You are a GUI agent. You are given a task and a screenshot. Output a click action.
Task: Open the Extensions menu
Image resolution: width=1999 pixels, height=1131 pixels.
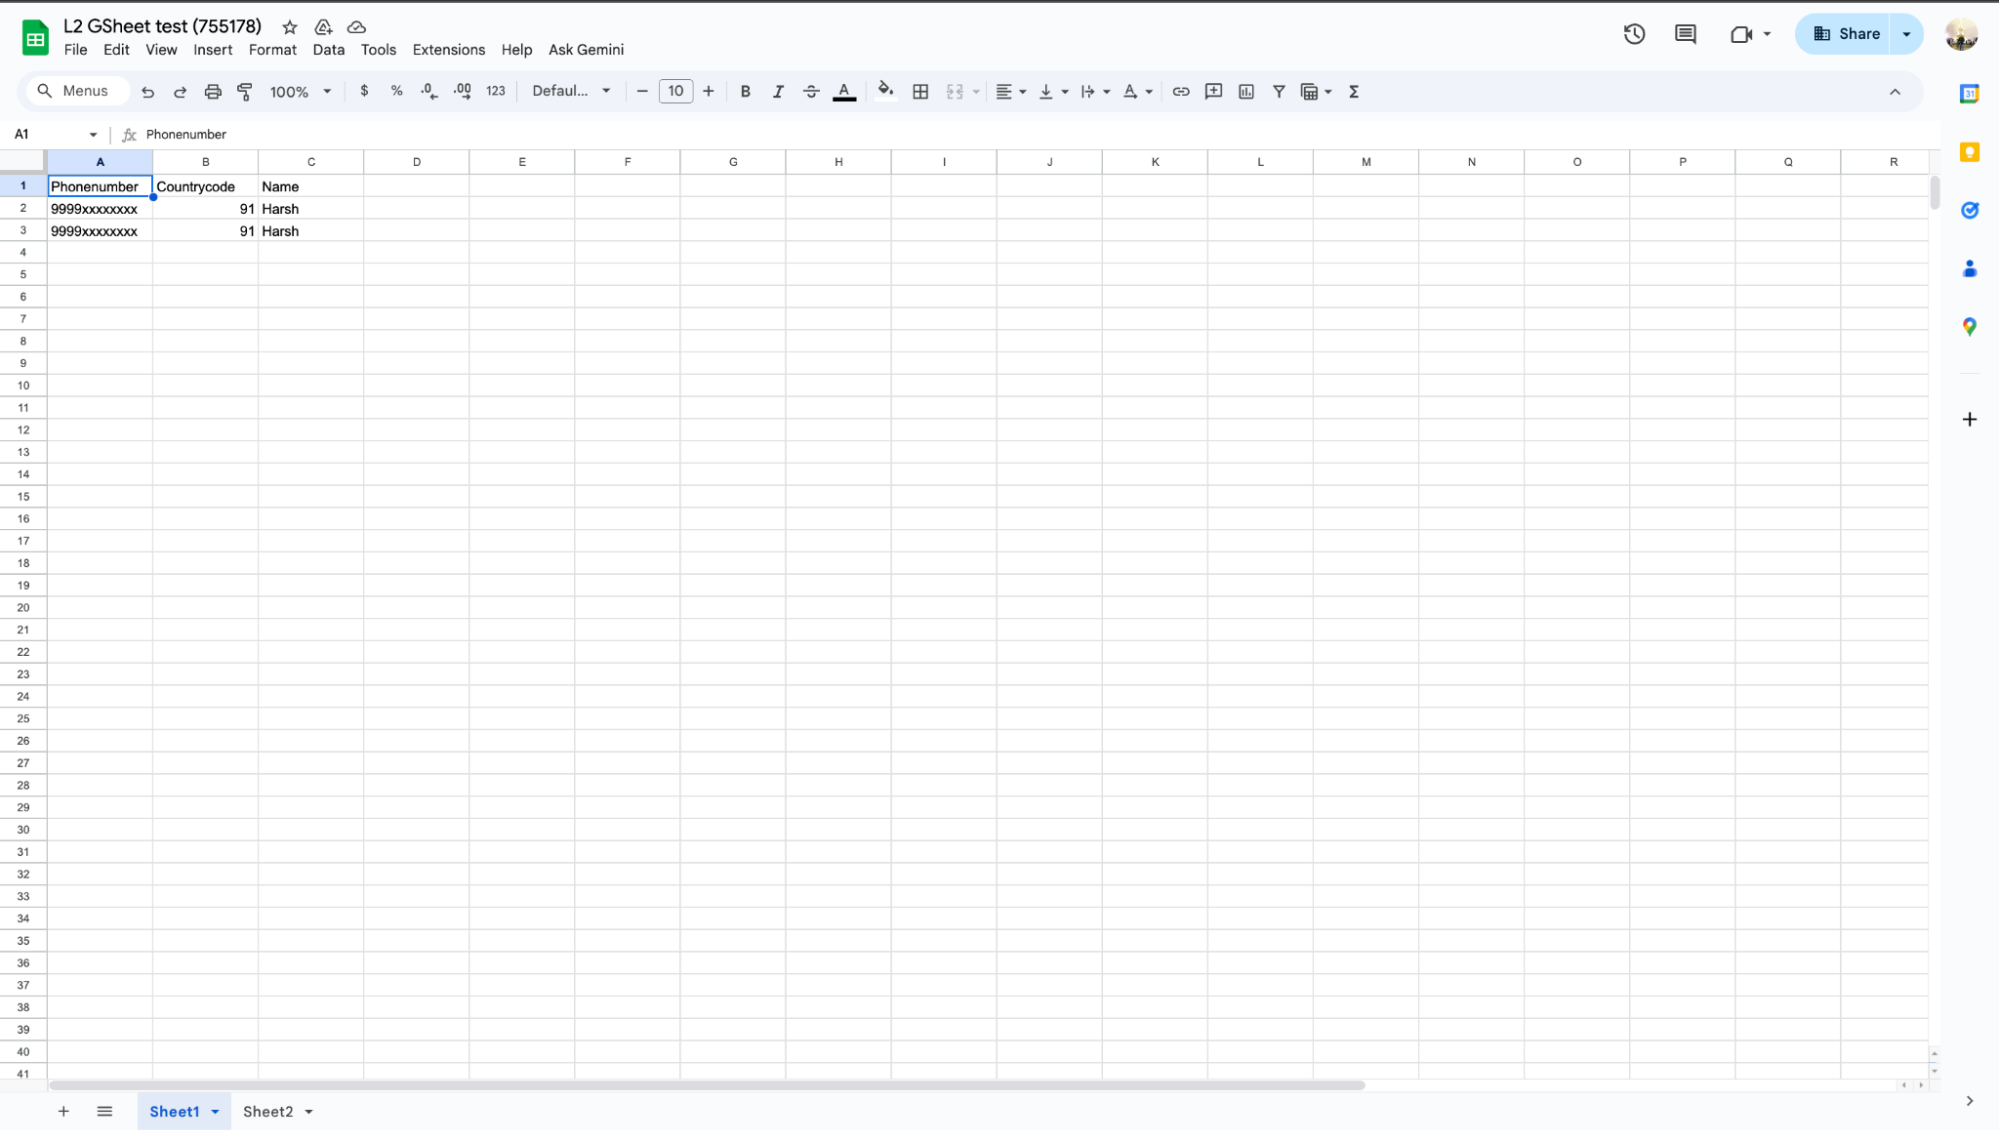[448, 50]
